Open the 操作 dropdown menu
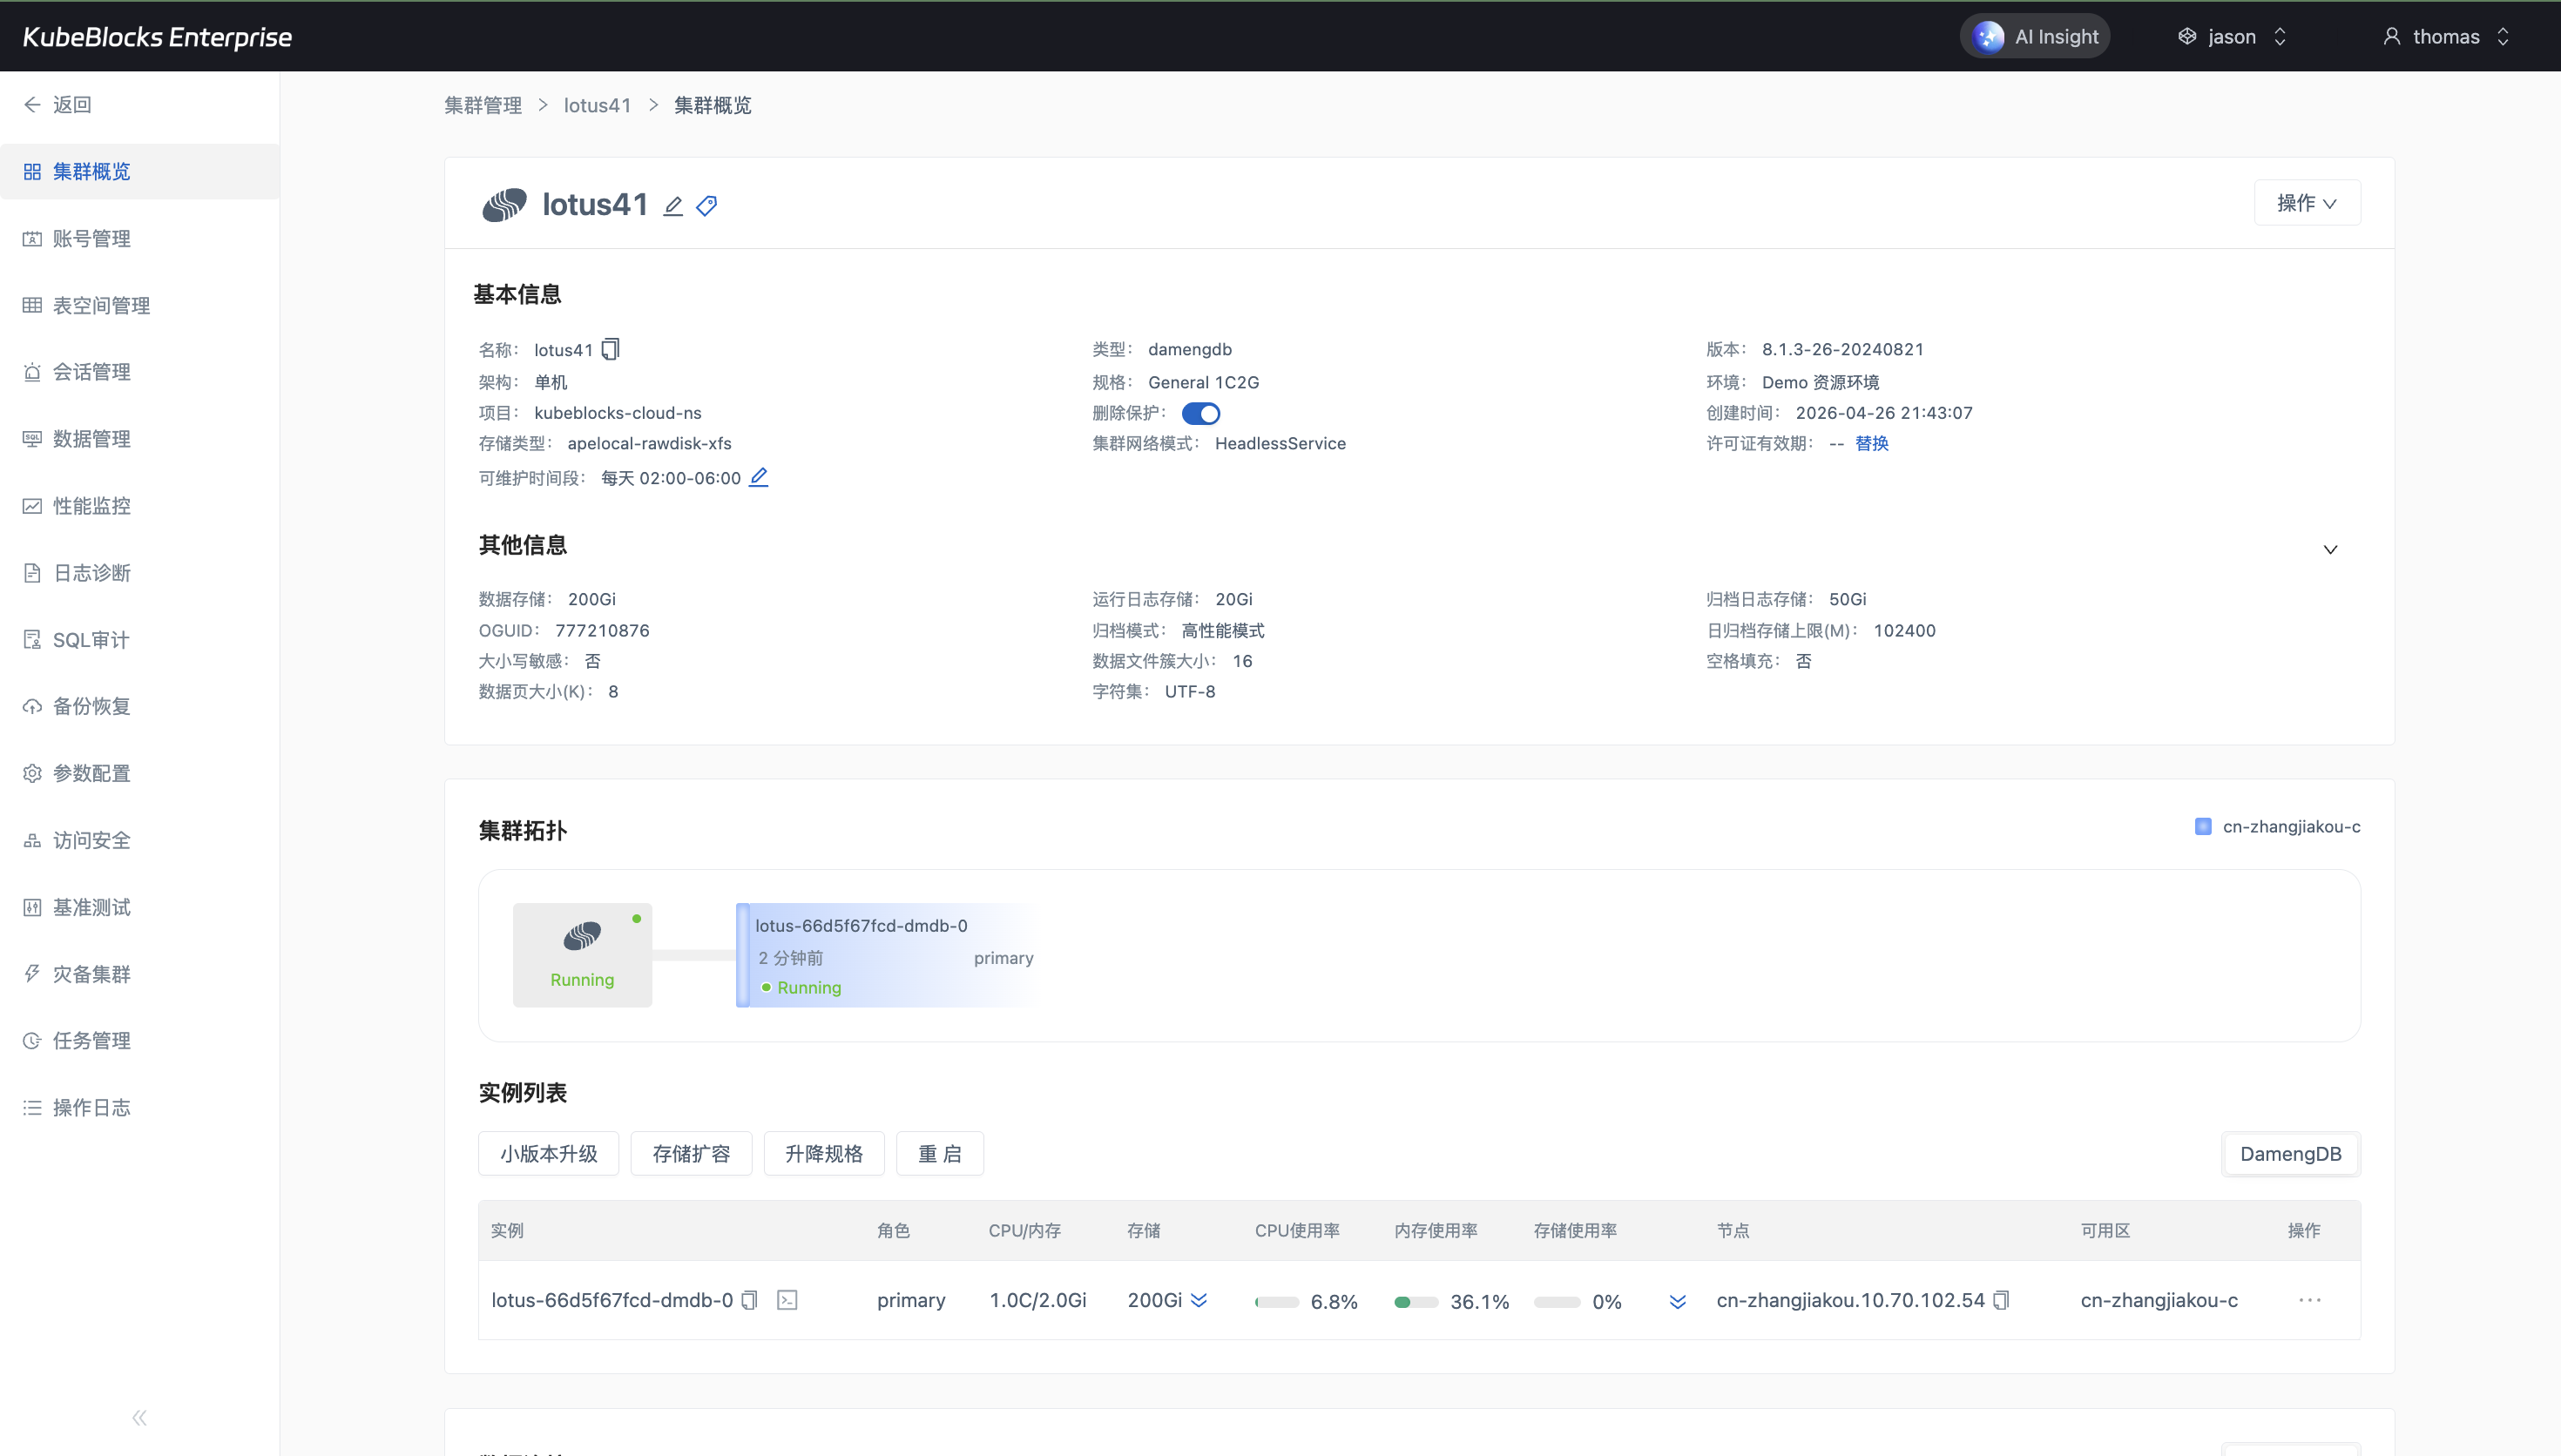Screen dimensions: 2561x1456 (x=2306, y=203)
